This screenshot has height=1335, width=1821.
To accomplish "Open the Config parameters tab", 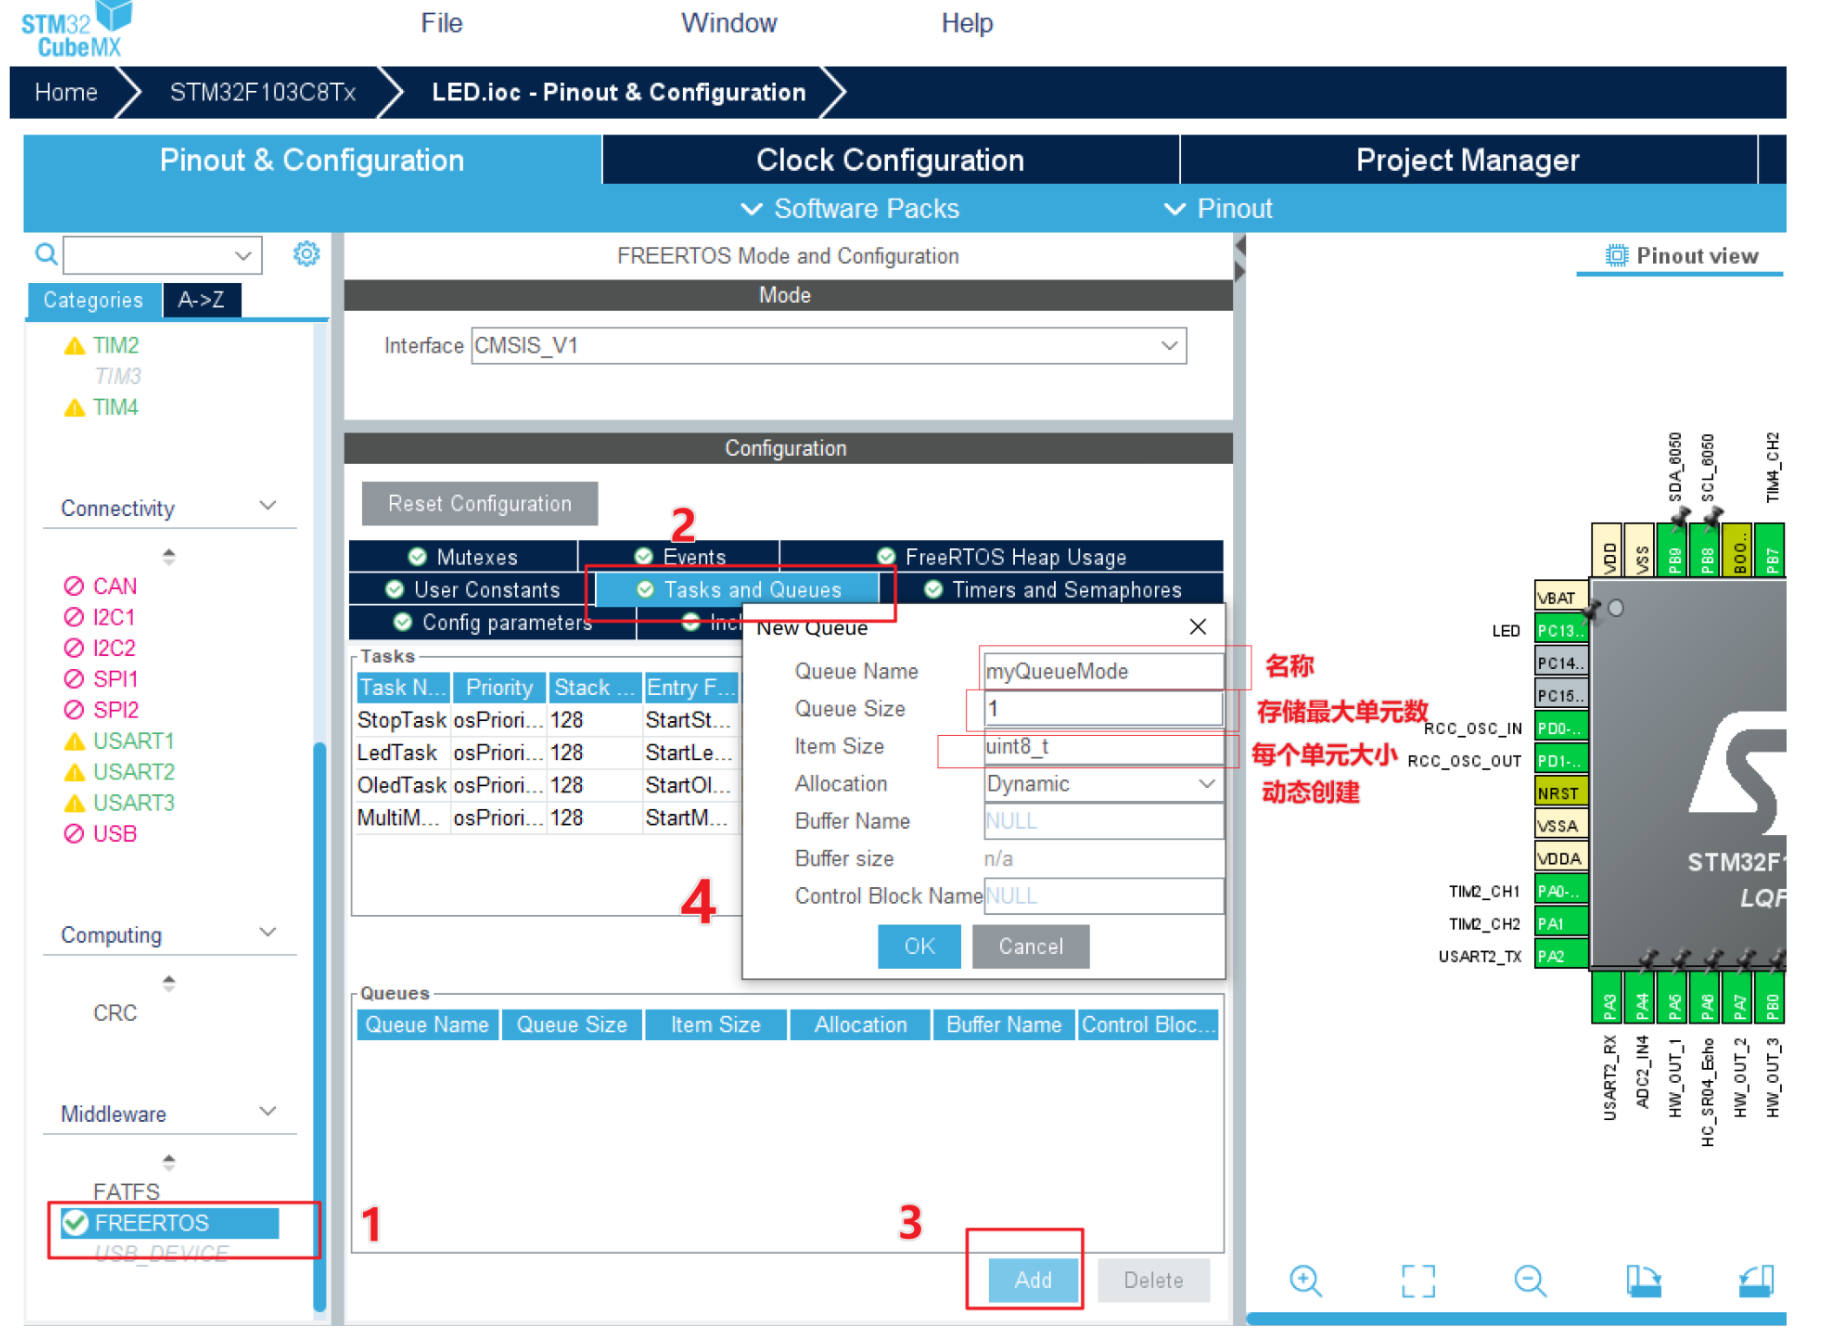I will point(492,623).
